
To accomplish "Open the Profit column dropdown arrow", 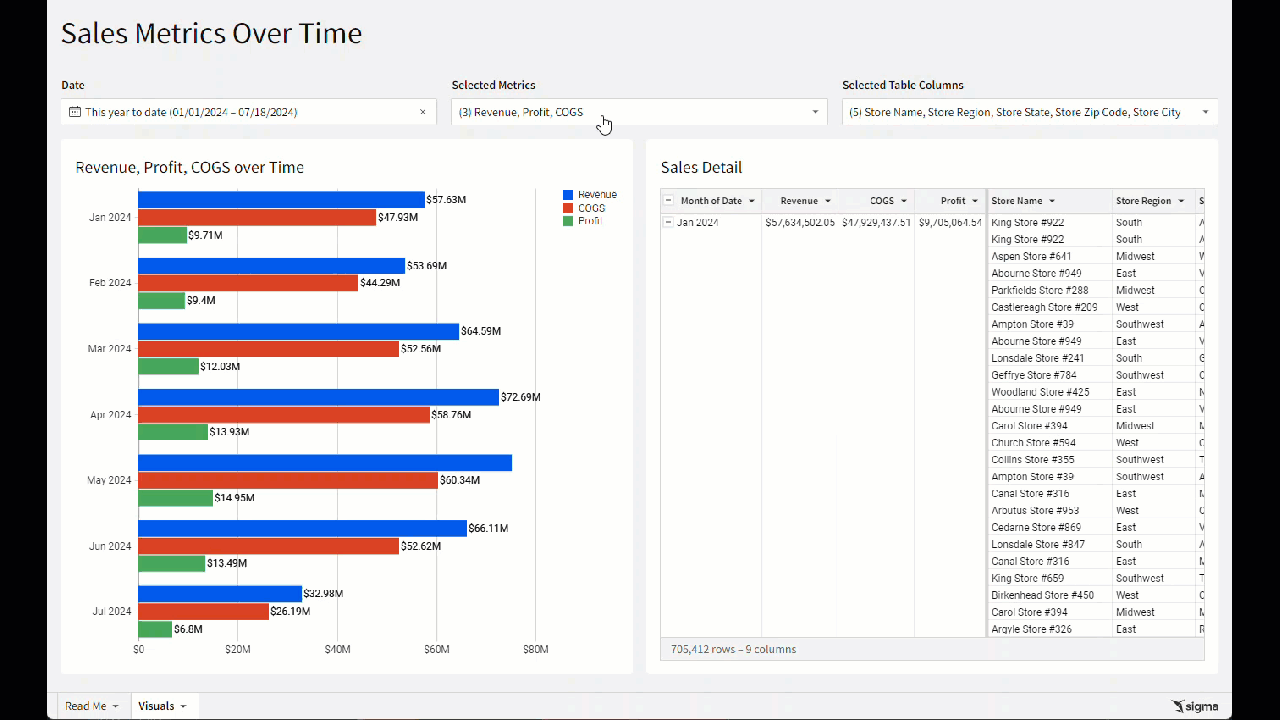I will point(975,201).
